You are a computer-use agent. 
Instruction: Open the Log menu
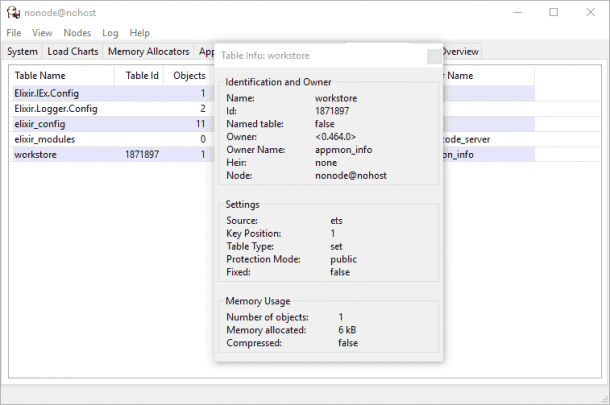[110, 33]
